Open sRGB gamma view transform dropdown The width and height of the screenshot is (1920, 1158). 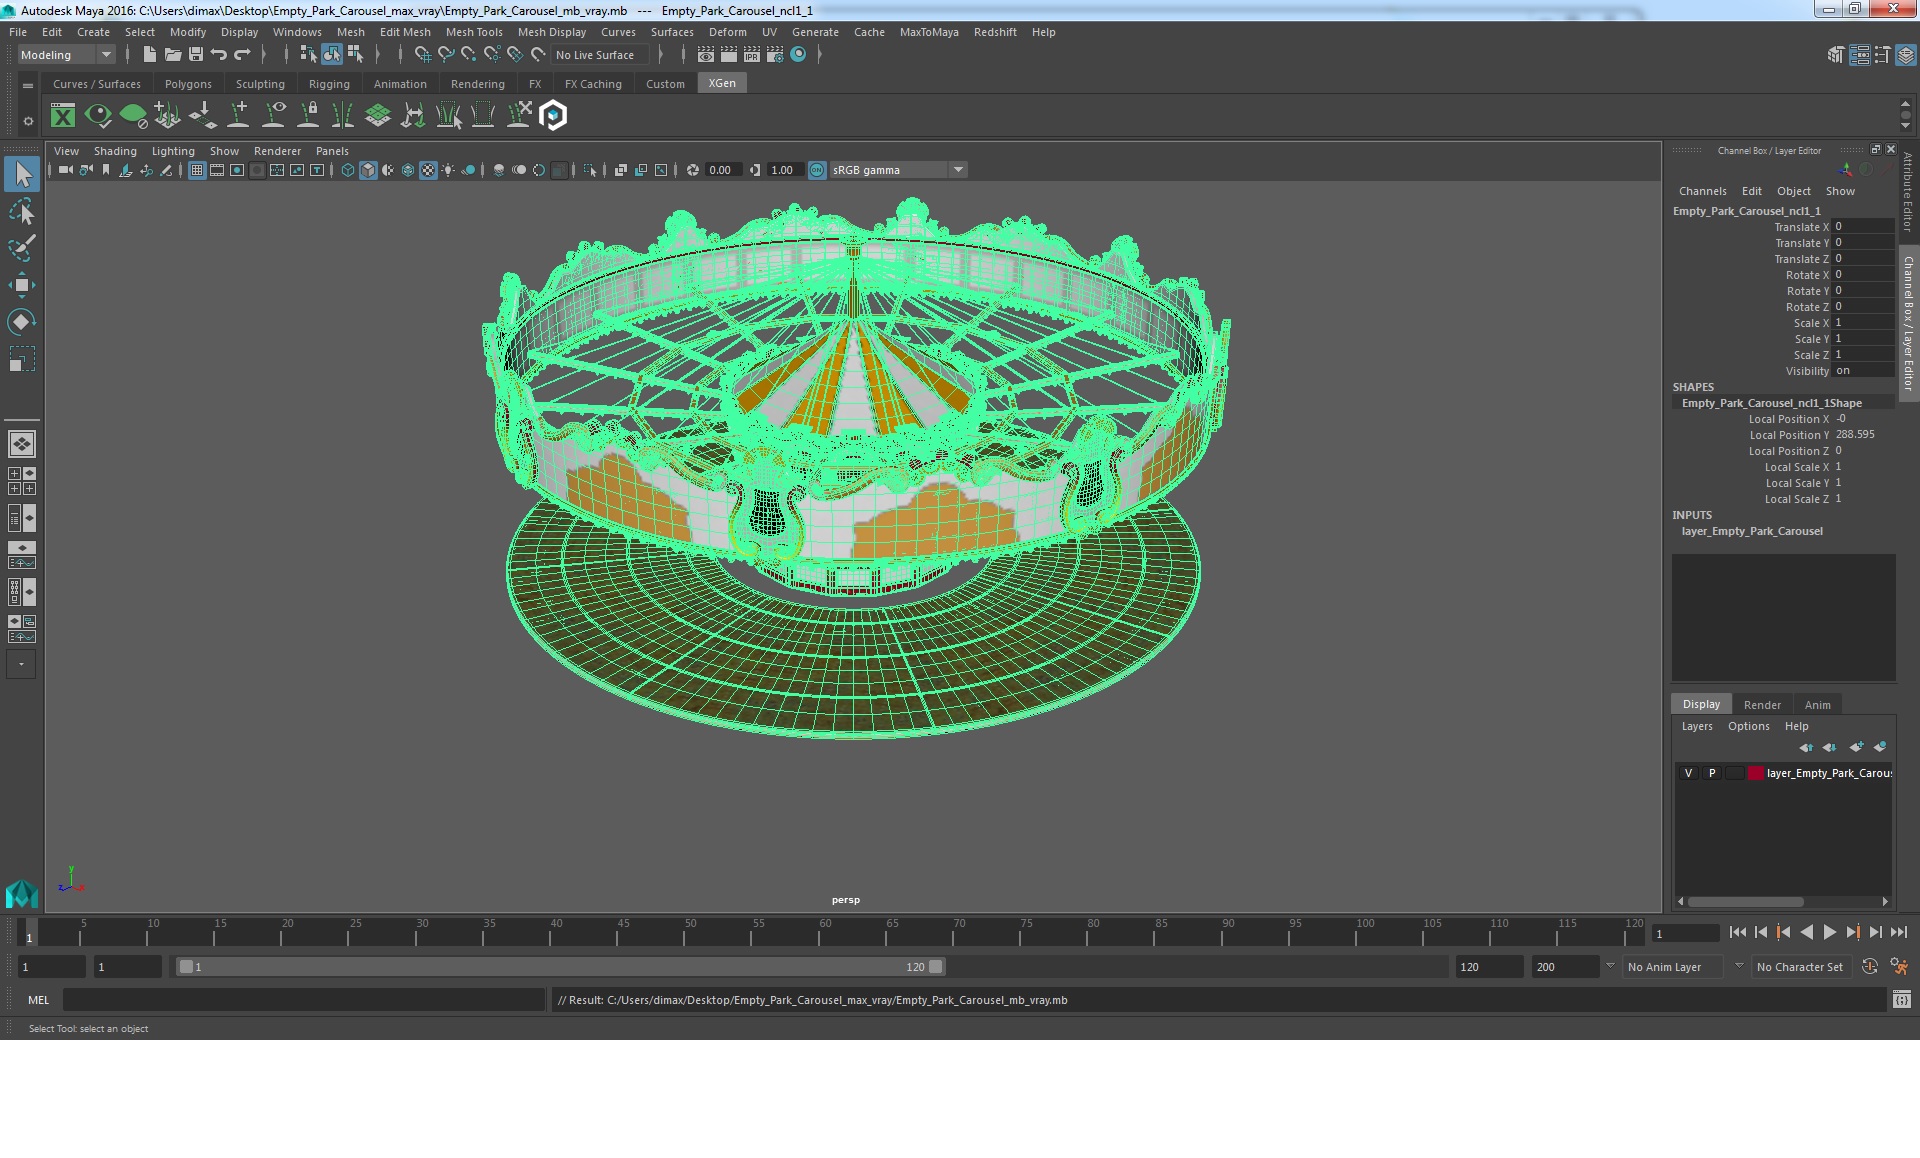[x=898, y=170]
